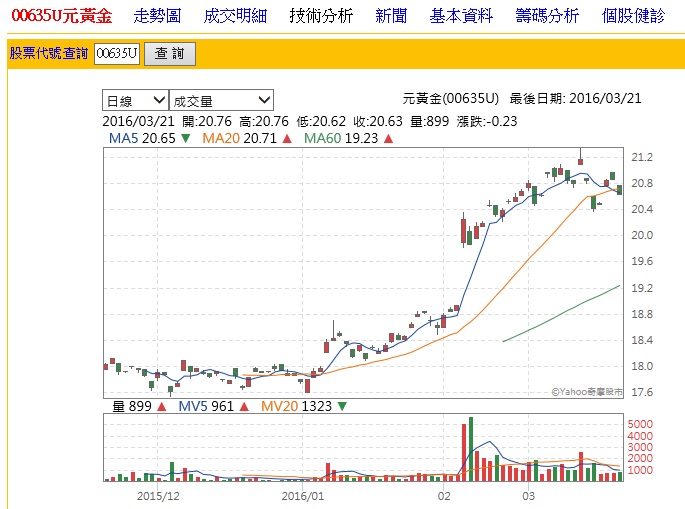685x509 pixels.
Task: Open the 個股健診 tab
Action: point(633,16)
